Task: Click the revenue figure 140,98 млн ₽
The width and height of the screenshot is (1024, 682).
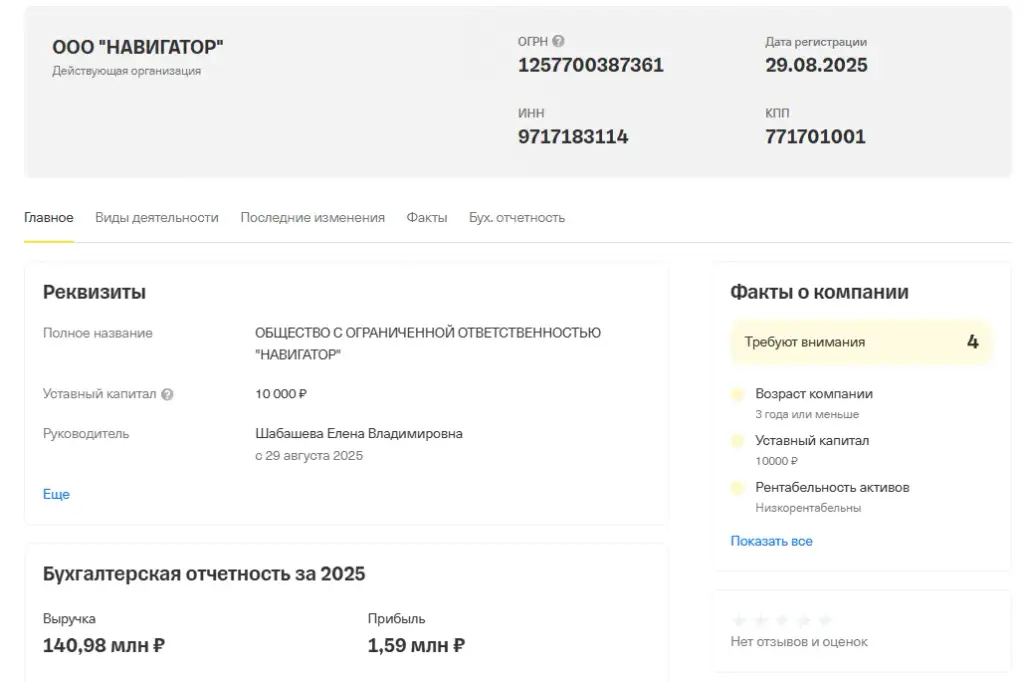Action: (x=104, y=645)
